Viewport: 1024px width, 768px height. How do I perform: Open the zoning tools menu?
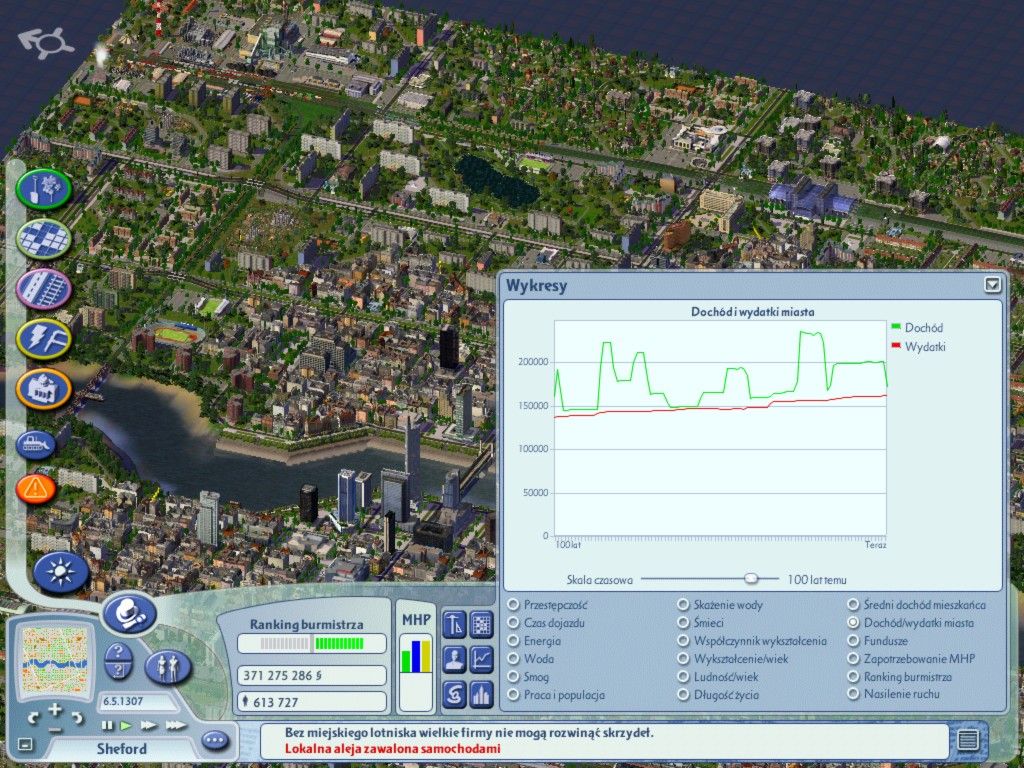tap(44, 239)
